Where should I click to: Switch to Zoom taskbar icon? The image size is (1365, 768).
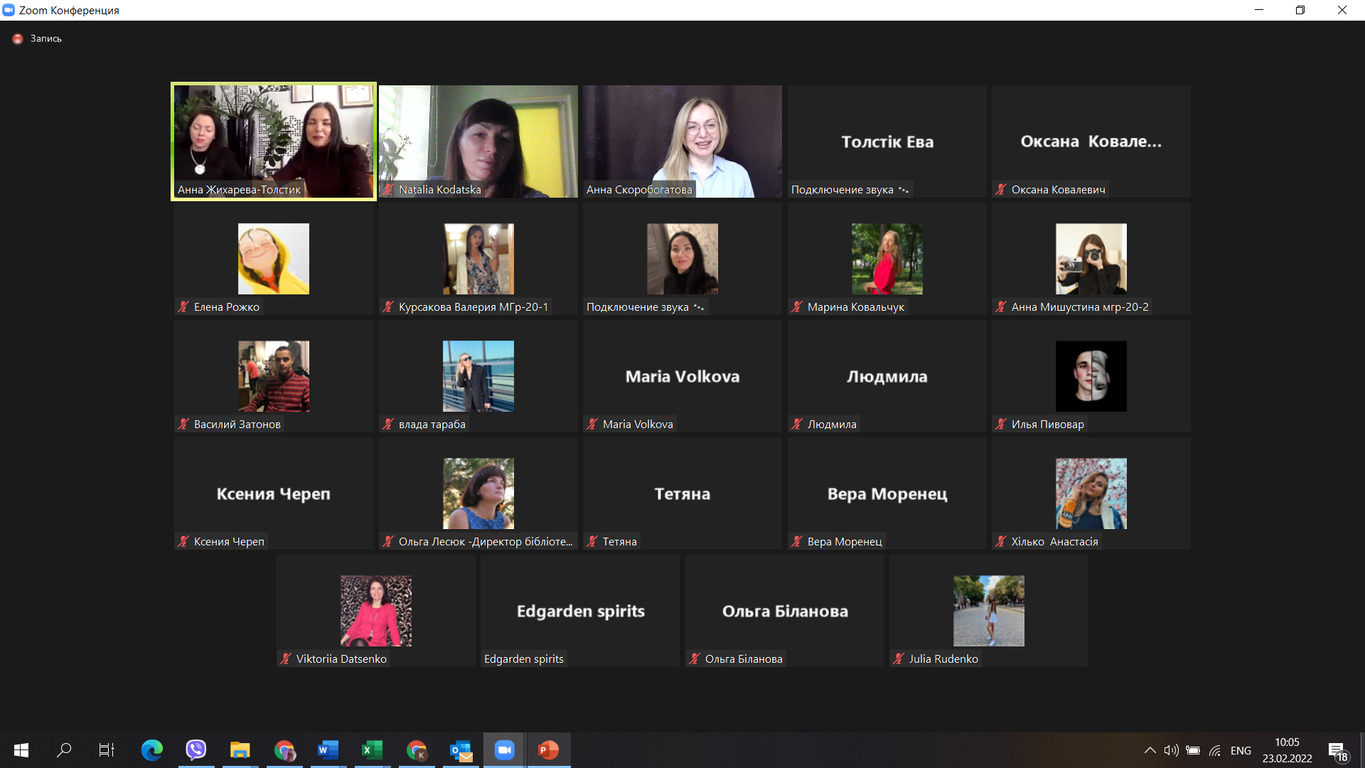click(x=504, y=750)
